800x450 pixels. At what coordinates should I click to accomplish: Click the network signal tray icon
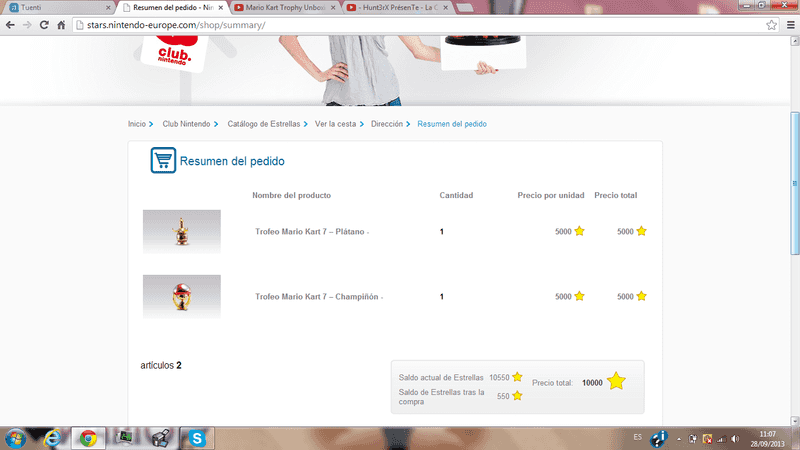721,439
